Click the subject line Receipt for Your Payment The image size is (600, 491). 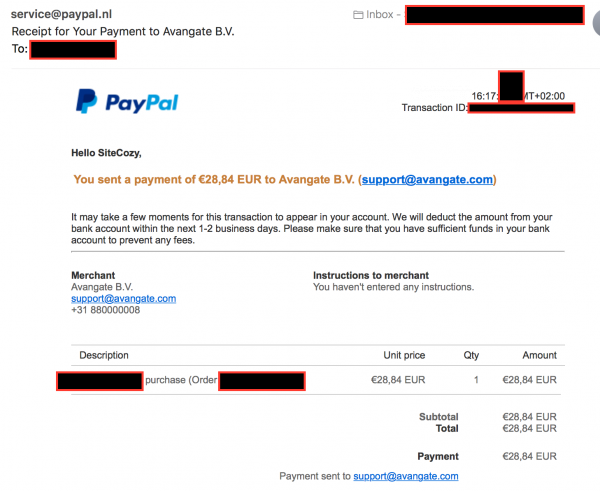123,31
